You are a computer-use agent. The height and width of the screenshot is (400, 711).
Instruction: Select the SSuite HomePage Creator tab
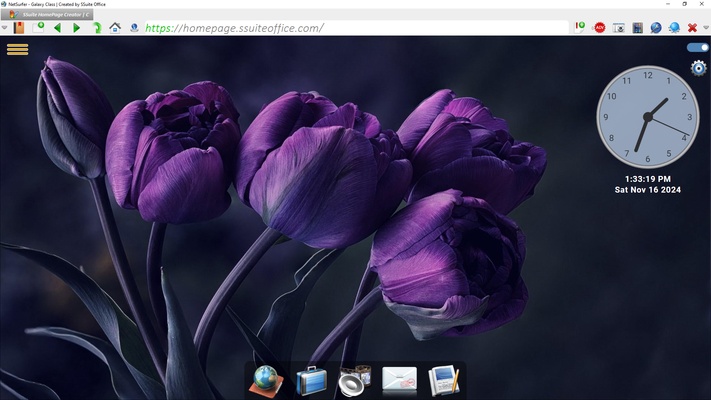tap(48, 15)
